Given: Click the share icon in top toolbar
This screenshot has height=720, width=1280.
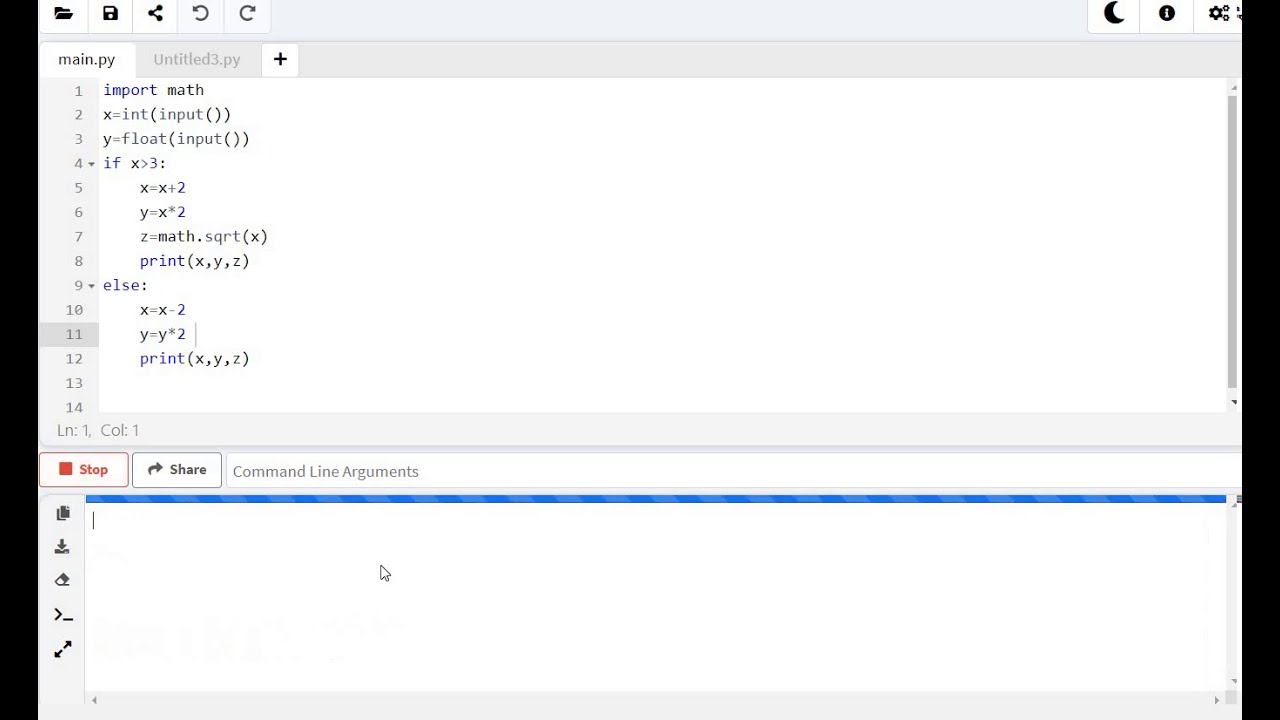Looking at the screenshot, I should (155, 13).
